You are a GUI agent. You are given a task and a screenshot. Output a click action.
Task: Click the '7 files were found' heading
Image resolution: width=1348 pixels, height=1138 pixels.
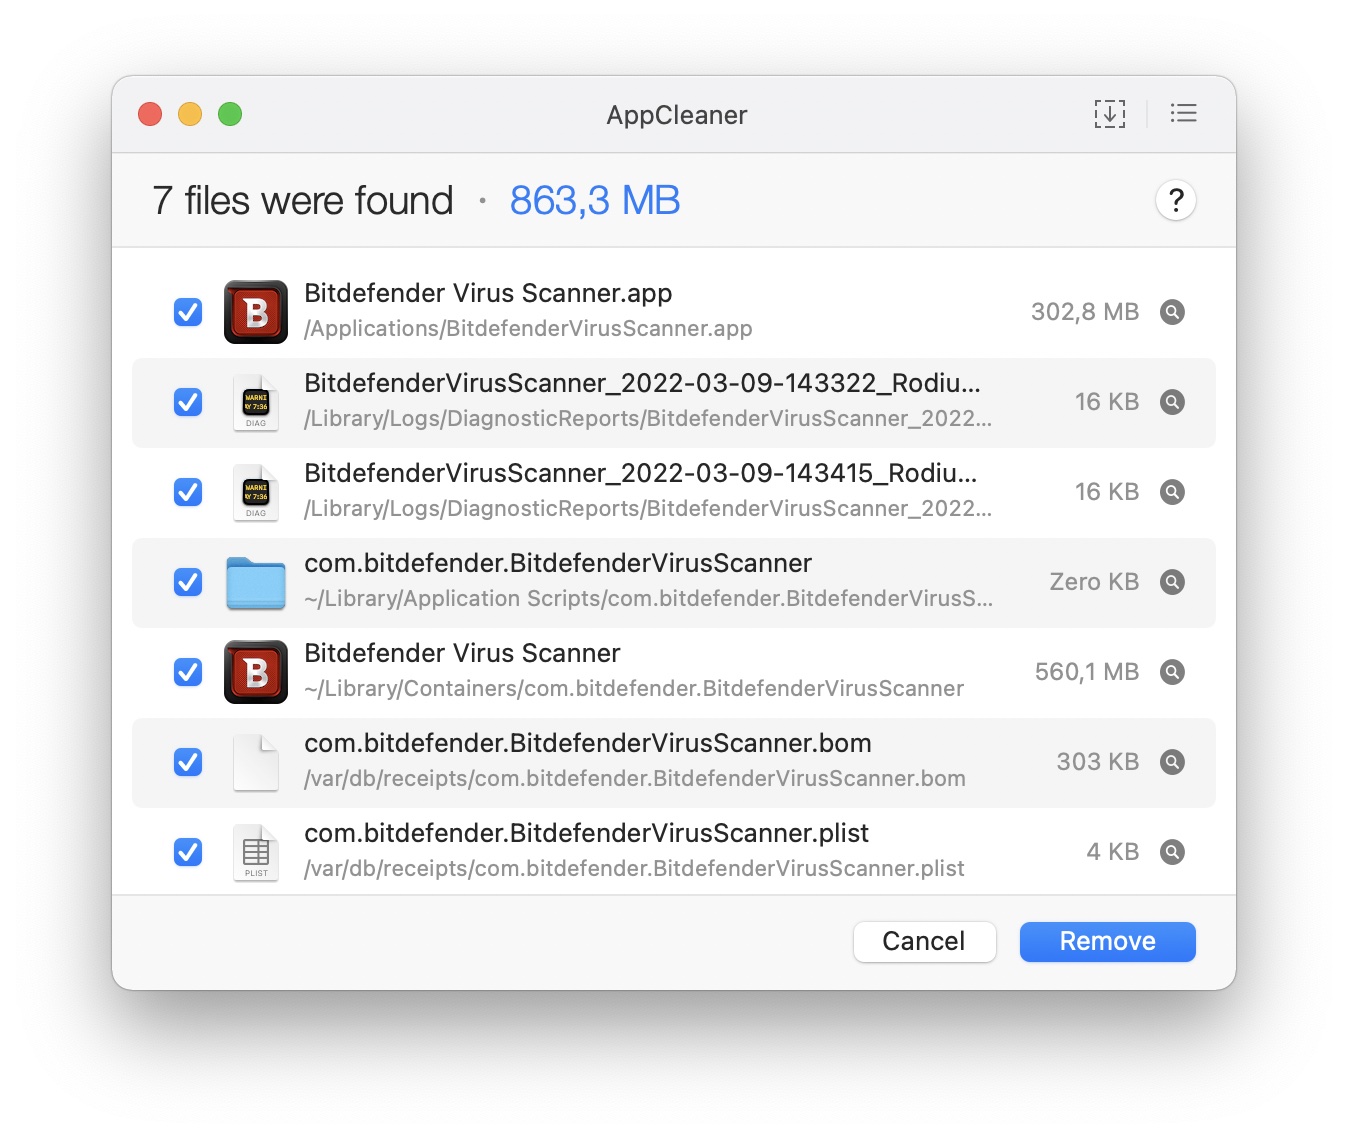[303, 201]
